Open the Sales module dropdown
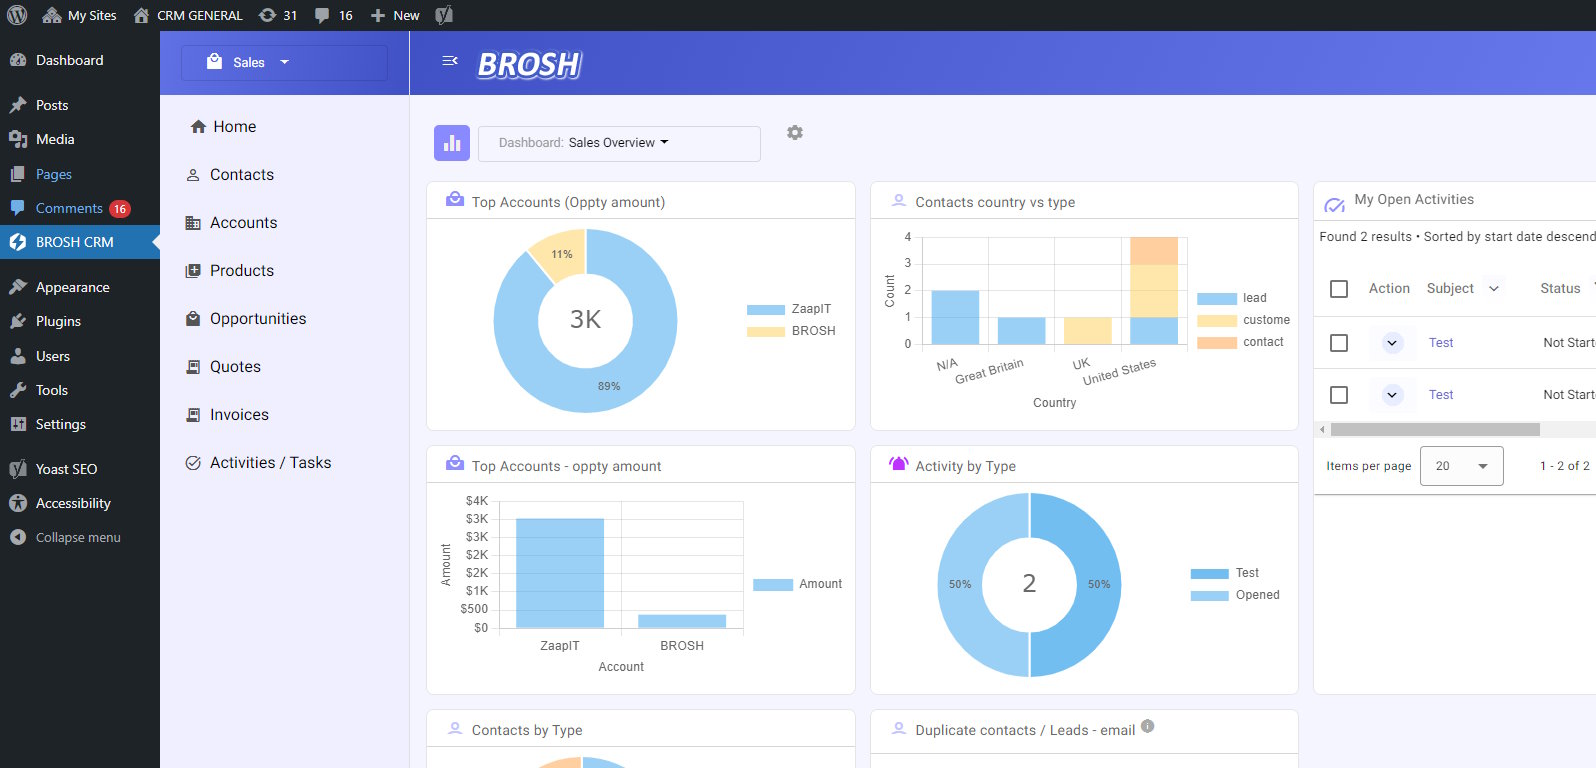The image size is (1596, 768). point(284,62)
